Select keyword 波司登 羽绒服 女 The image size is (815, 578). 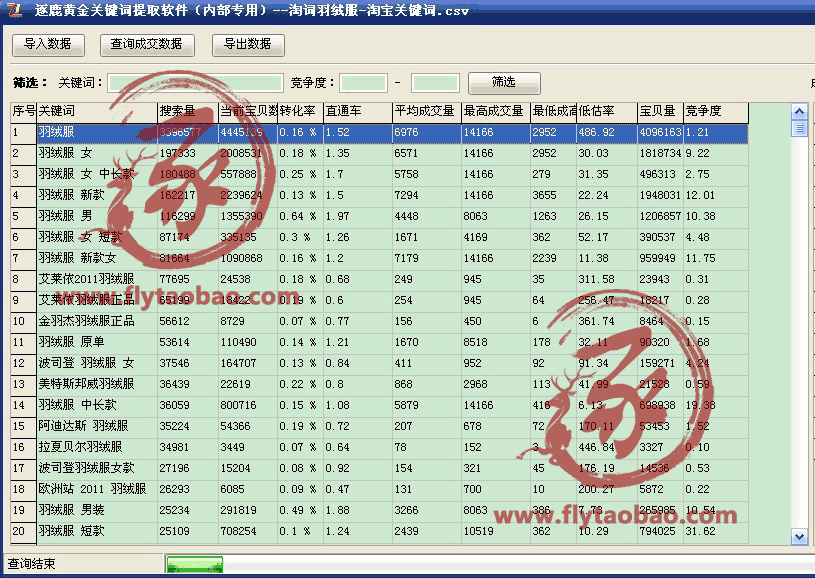[x=86, y=363]
